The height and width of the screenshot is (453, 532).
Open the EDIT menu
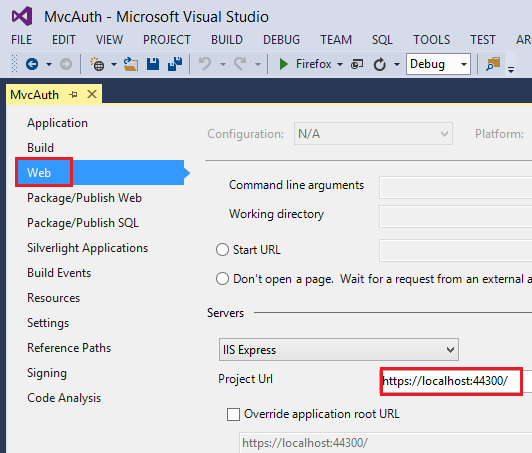click(x=63, y=40)
